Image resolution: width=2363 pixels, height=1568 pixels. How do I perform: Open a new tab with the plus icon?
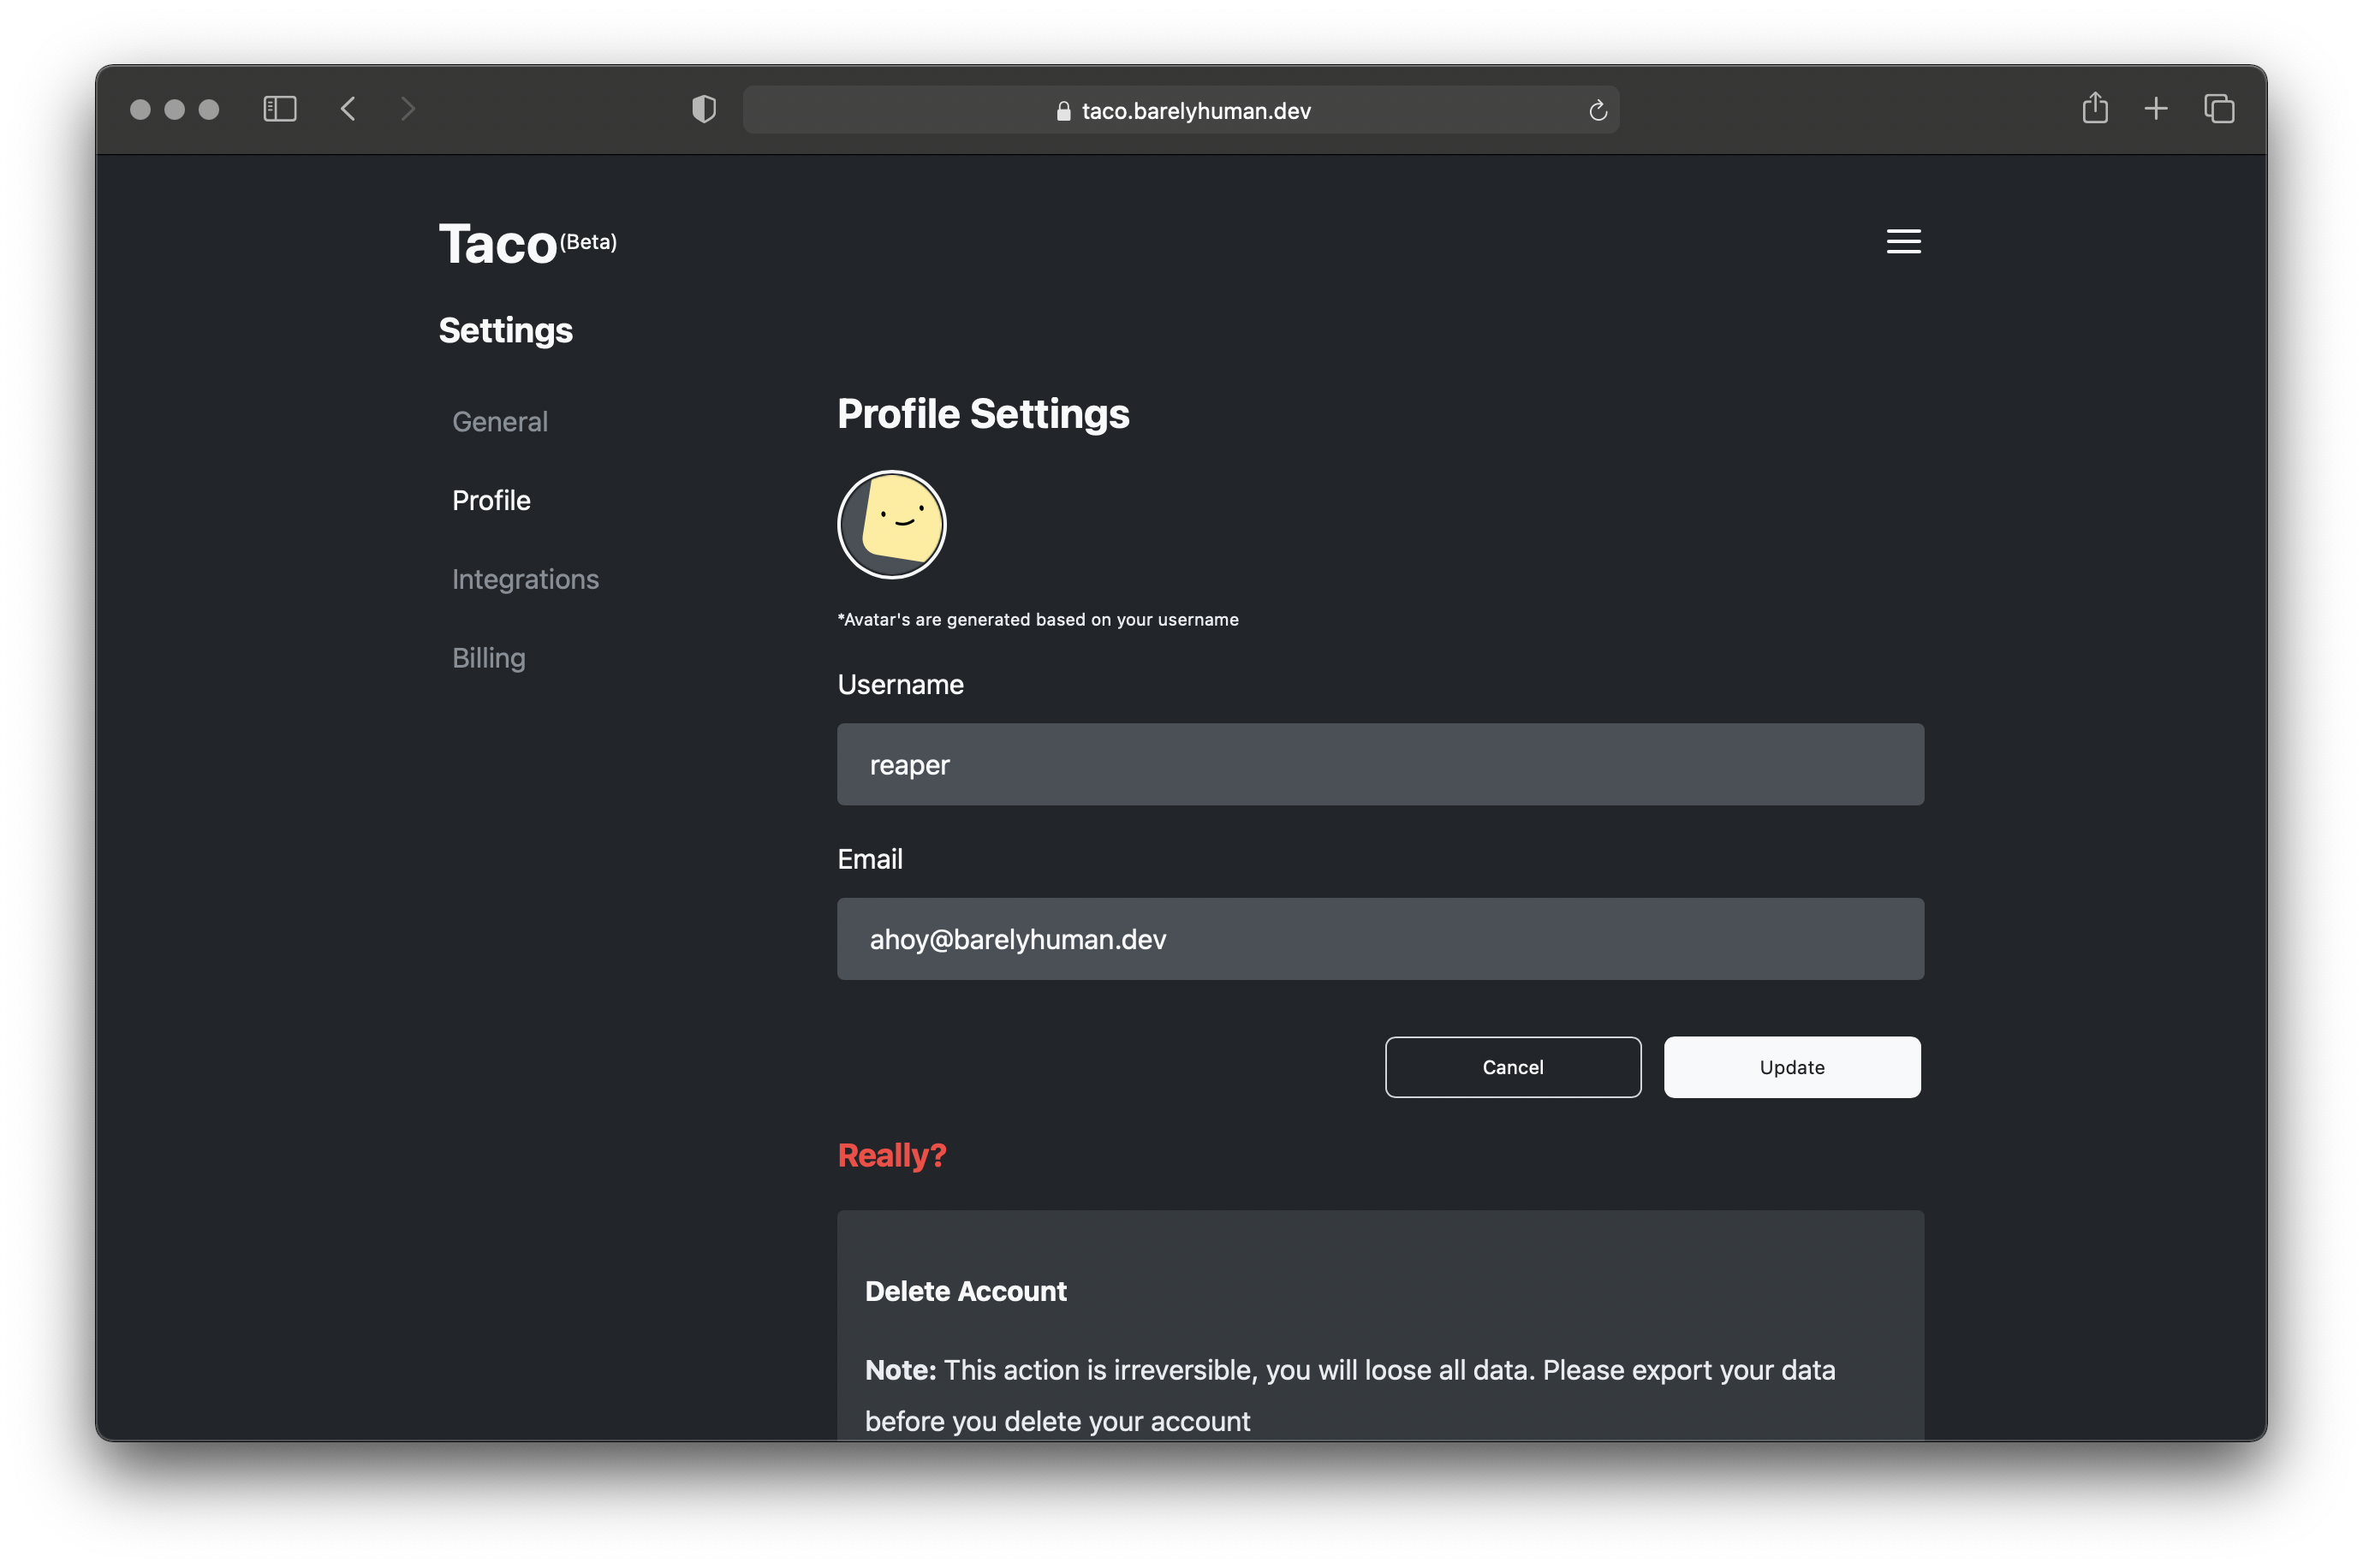(x=2156, y=108)
